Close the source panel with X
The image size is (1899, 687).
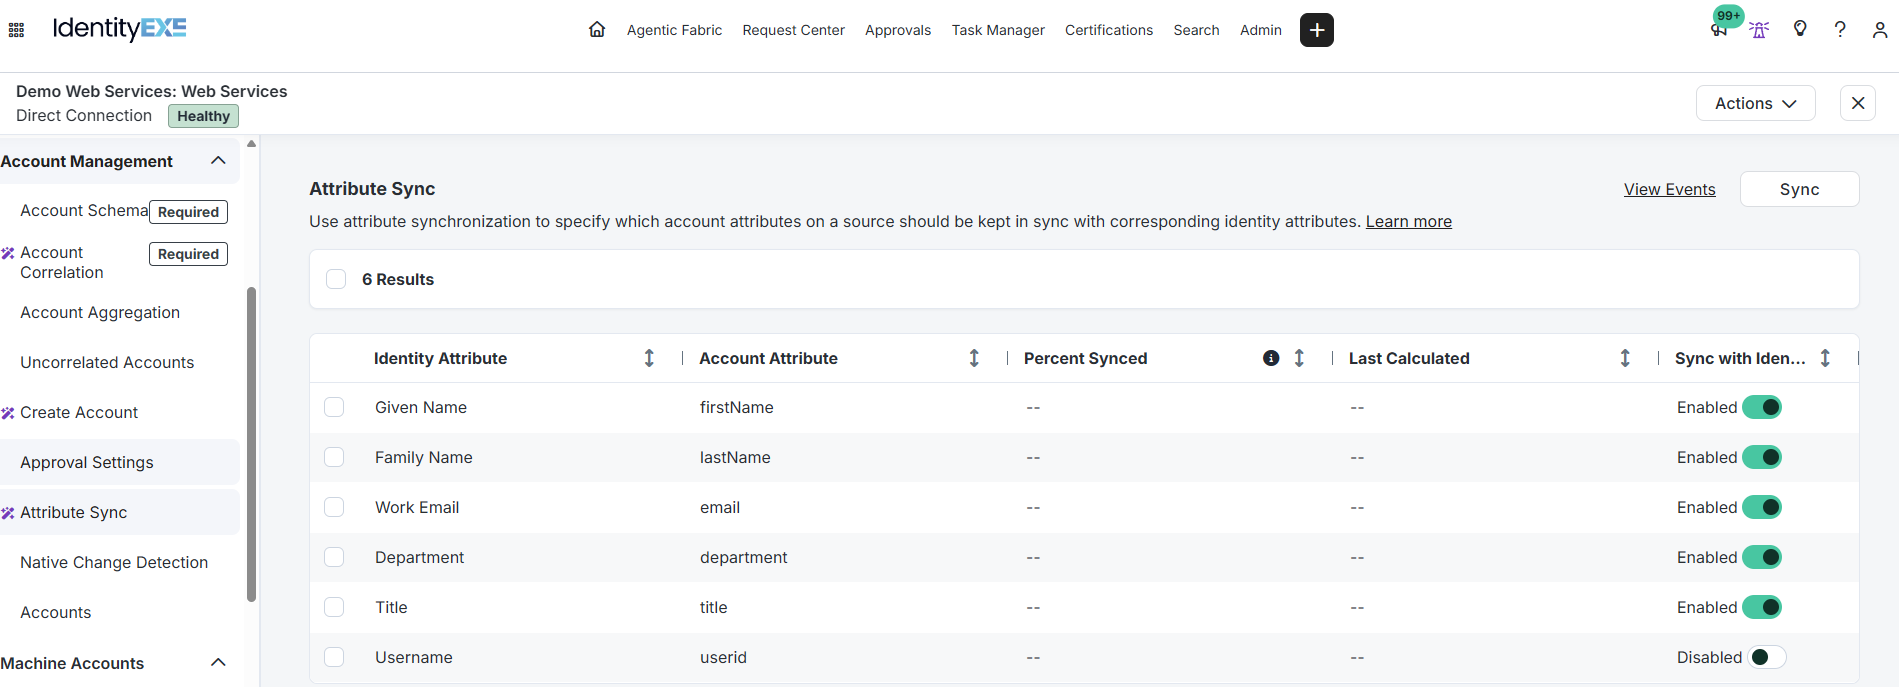click(x=1858, y=103)
